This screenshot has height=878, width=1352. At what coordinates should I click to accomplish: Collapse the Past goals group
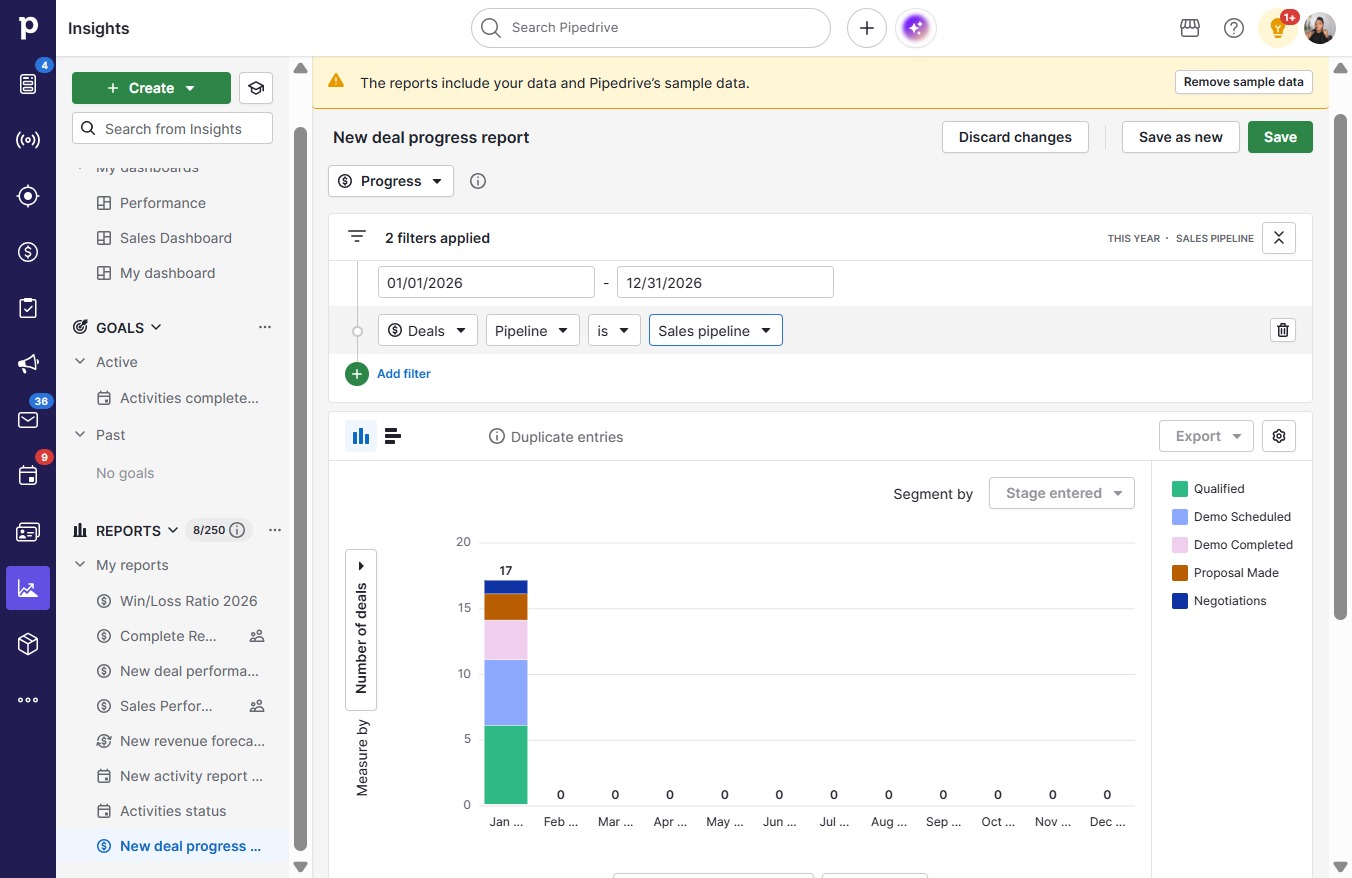pos(80,435)
